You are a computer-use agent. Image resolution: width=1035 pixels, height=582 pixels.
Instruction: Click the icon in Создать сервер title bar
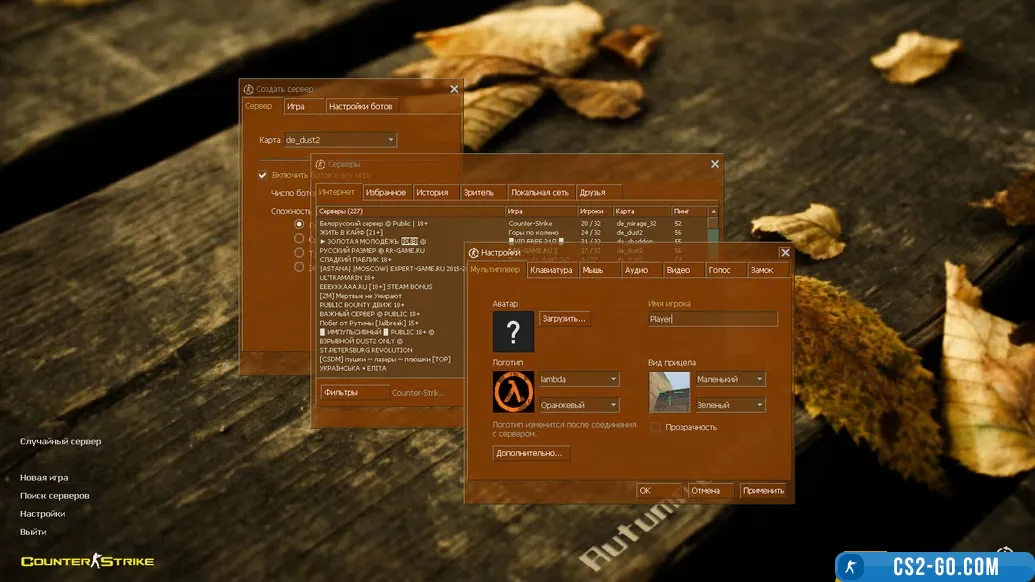click(x=248, y=89)
